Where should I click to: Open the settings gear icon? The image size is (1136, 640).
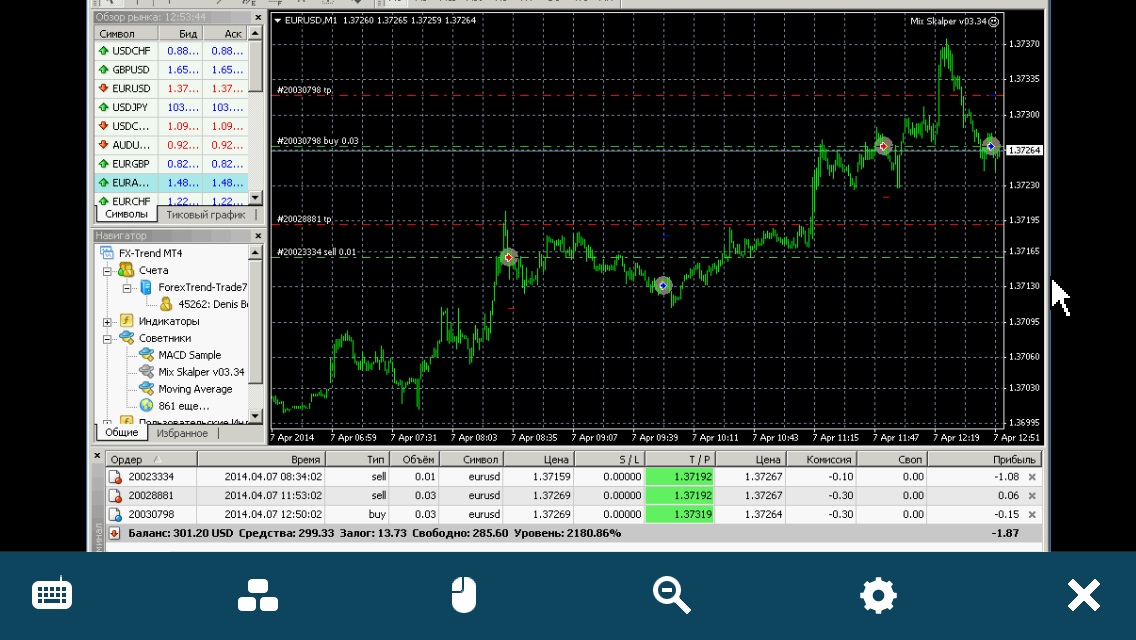click(878, 595)
